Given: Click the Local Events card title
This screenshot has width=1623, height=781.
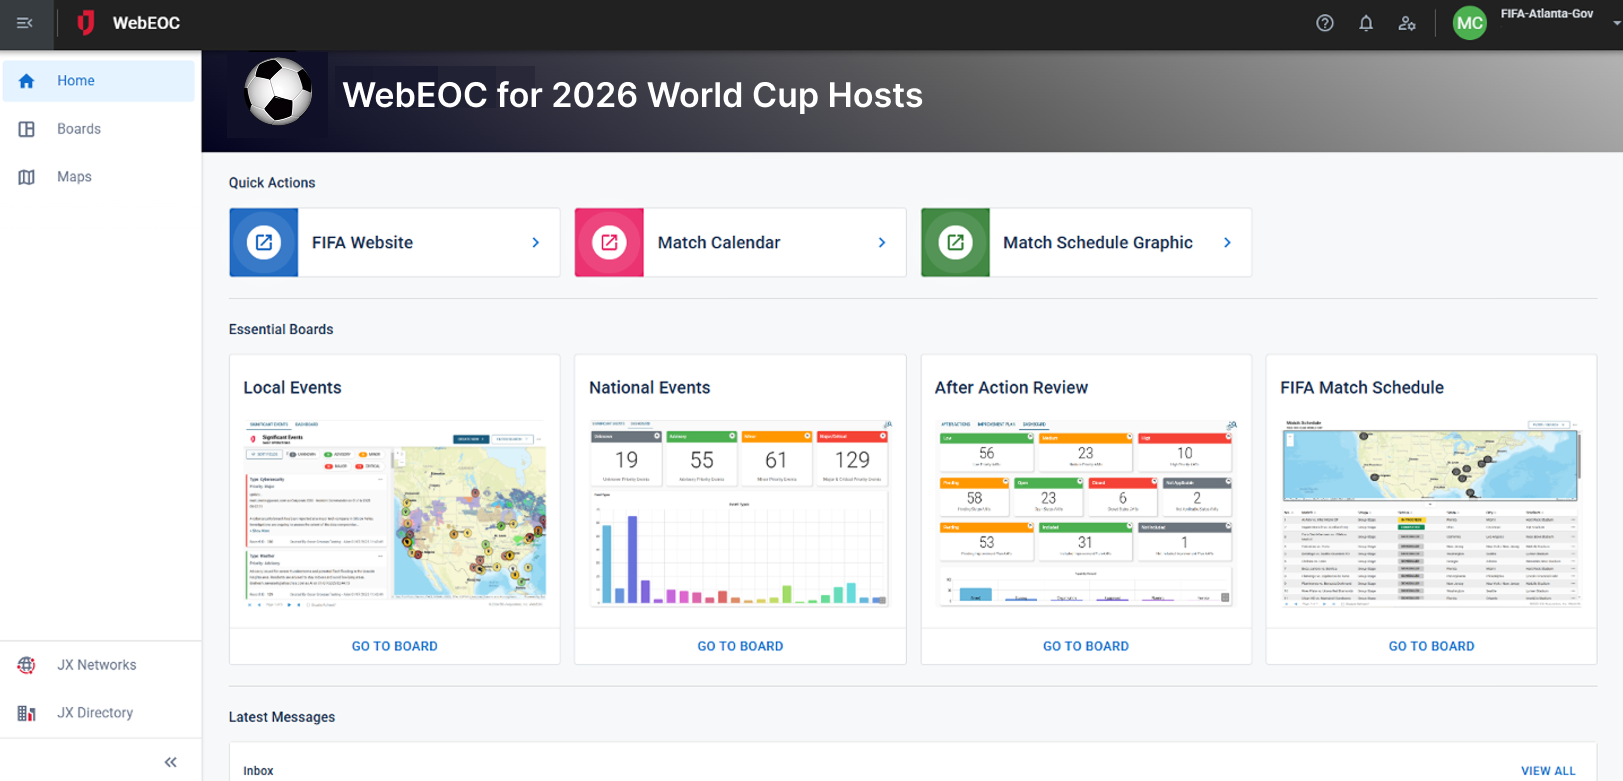Looking at the screenshot, I should click(x=292, y=388).
